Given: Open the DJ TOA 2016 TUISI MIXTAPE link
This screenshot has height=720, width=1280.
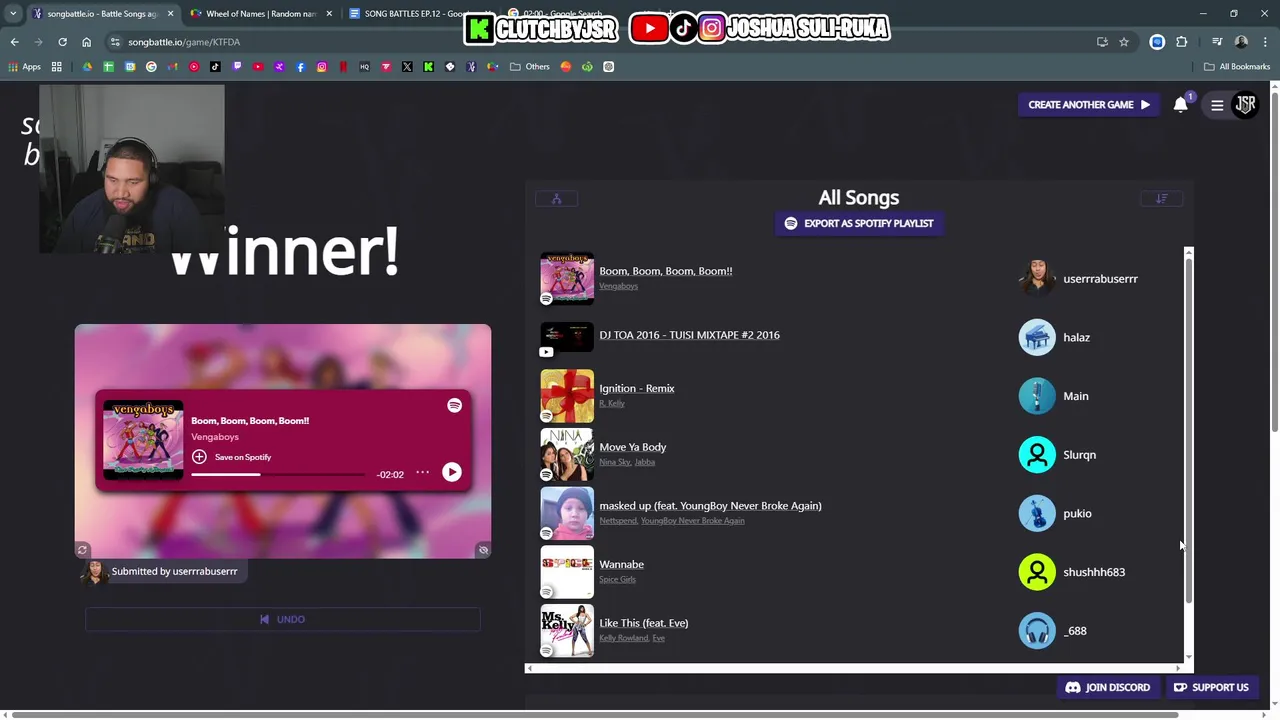Looking at the screenshot, I should tap(689, 335).
